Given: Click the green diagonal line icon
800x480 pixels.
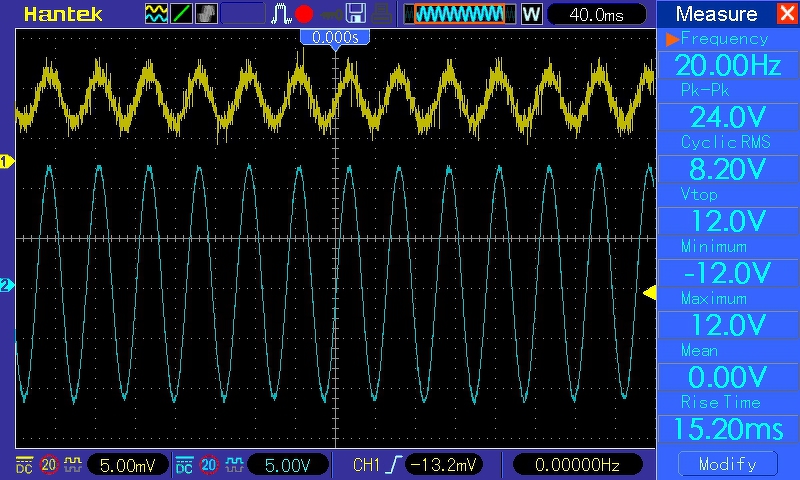Looking at the screenshot, I should pyautogui.click(x=182, y=14).
